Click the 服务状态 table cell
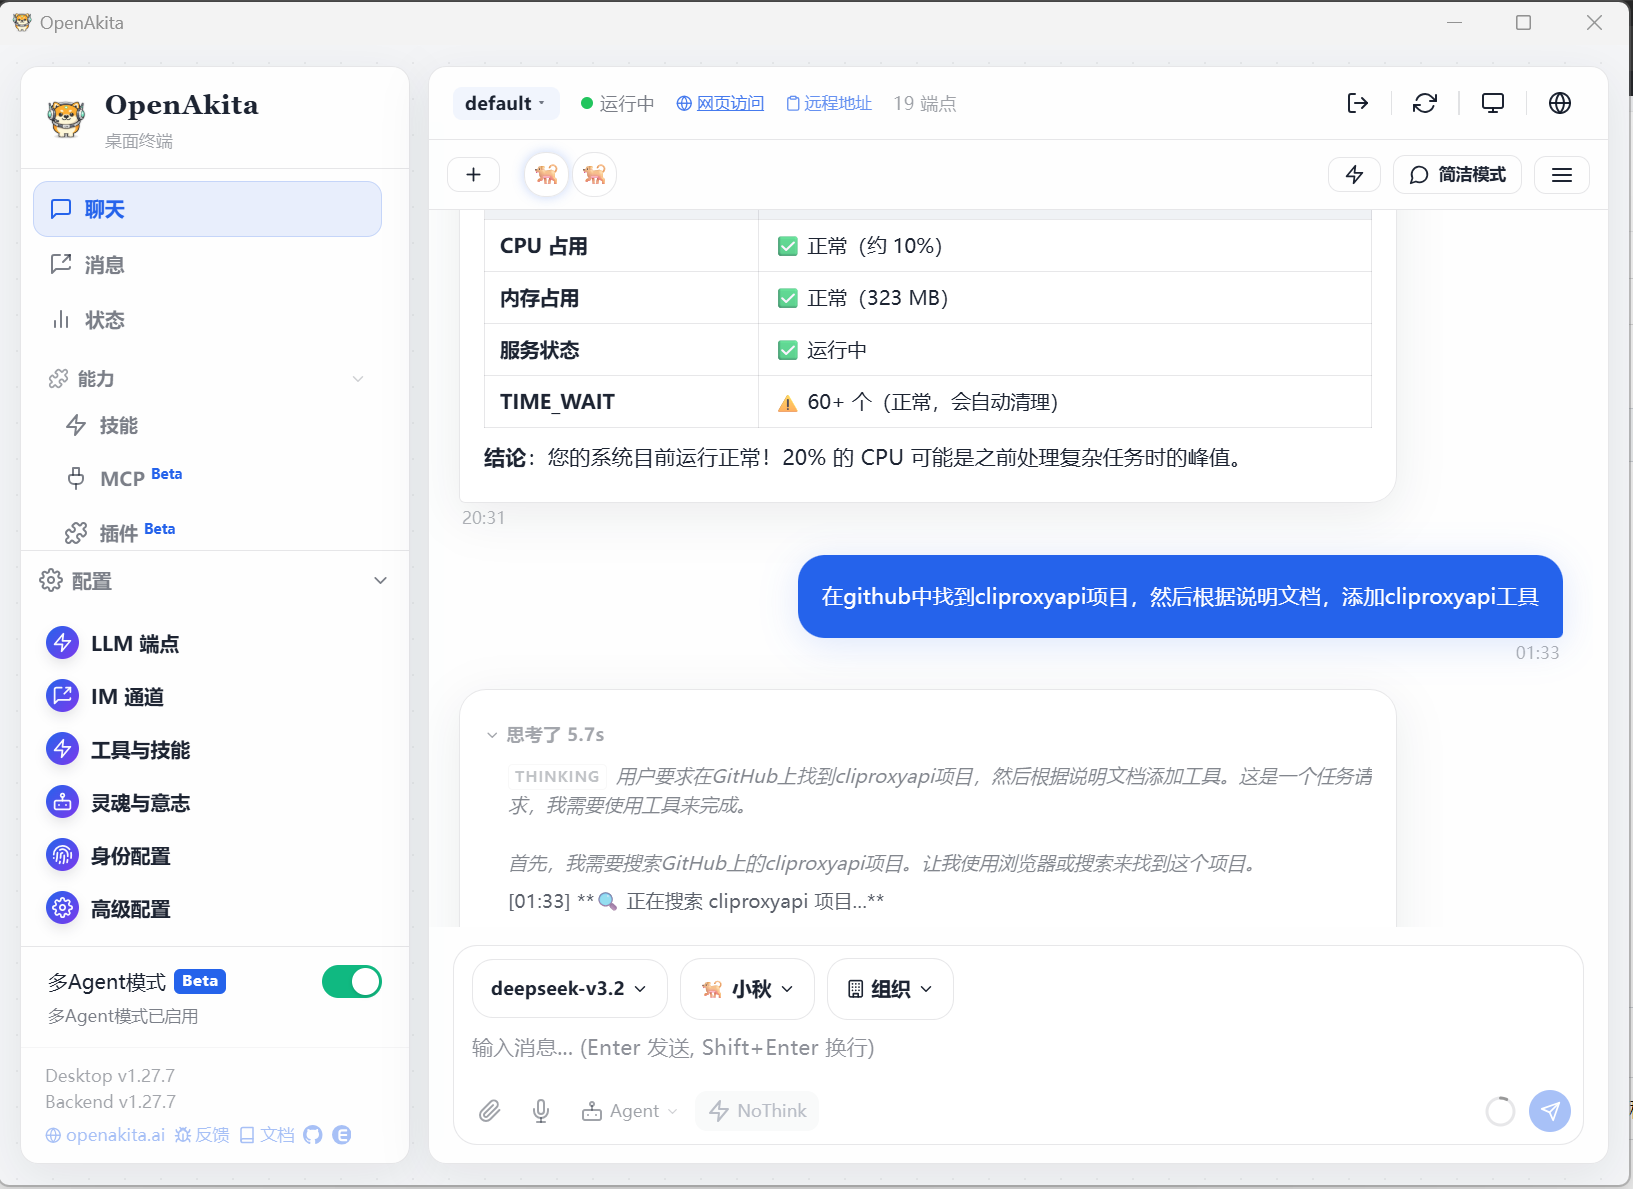1633x1189 pixels. (x=621, y=350)
